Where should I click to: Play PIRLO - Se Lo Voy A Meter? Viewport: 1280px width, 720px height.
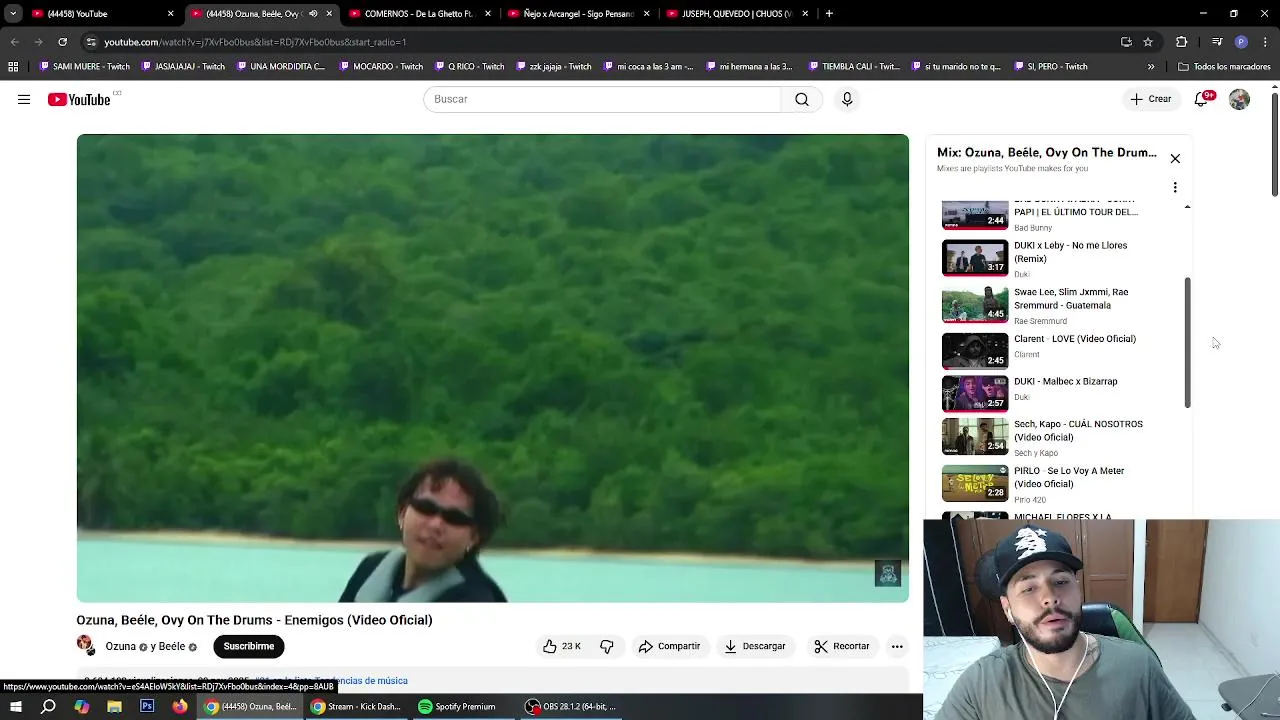tap(1065, 484)
